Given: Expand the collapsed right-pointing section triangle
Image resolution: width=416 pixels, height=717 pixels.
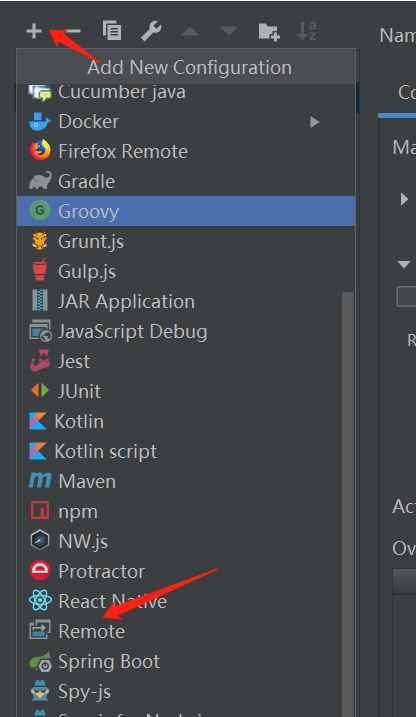Looking at the screenshot, I should [x=404, y=199].
